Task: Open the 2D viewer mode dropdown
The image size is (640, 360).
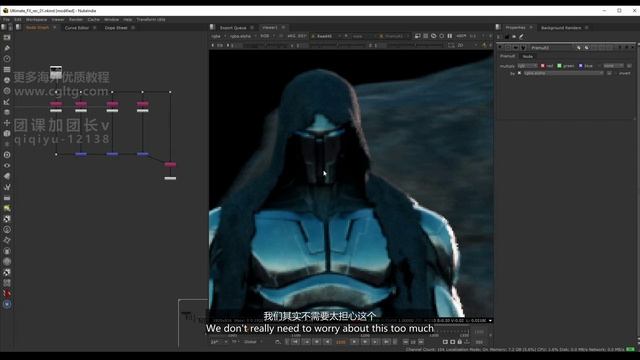Action: coord(462,45)
